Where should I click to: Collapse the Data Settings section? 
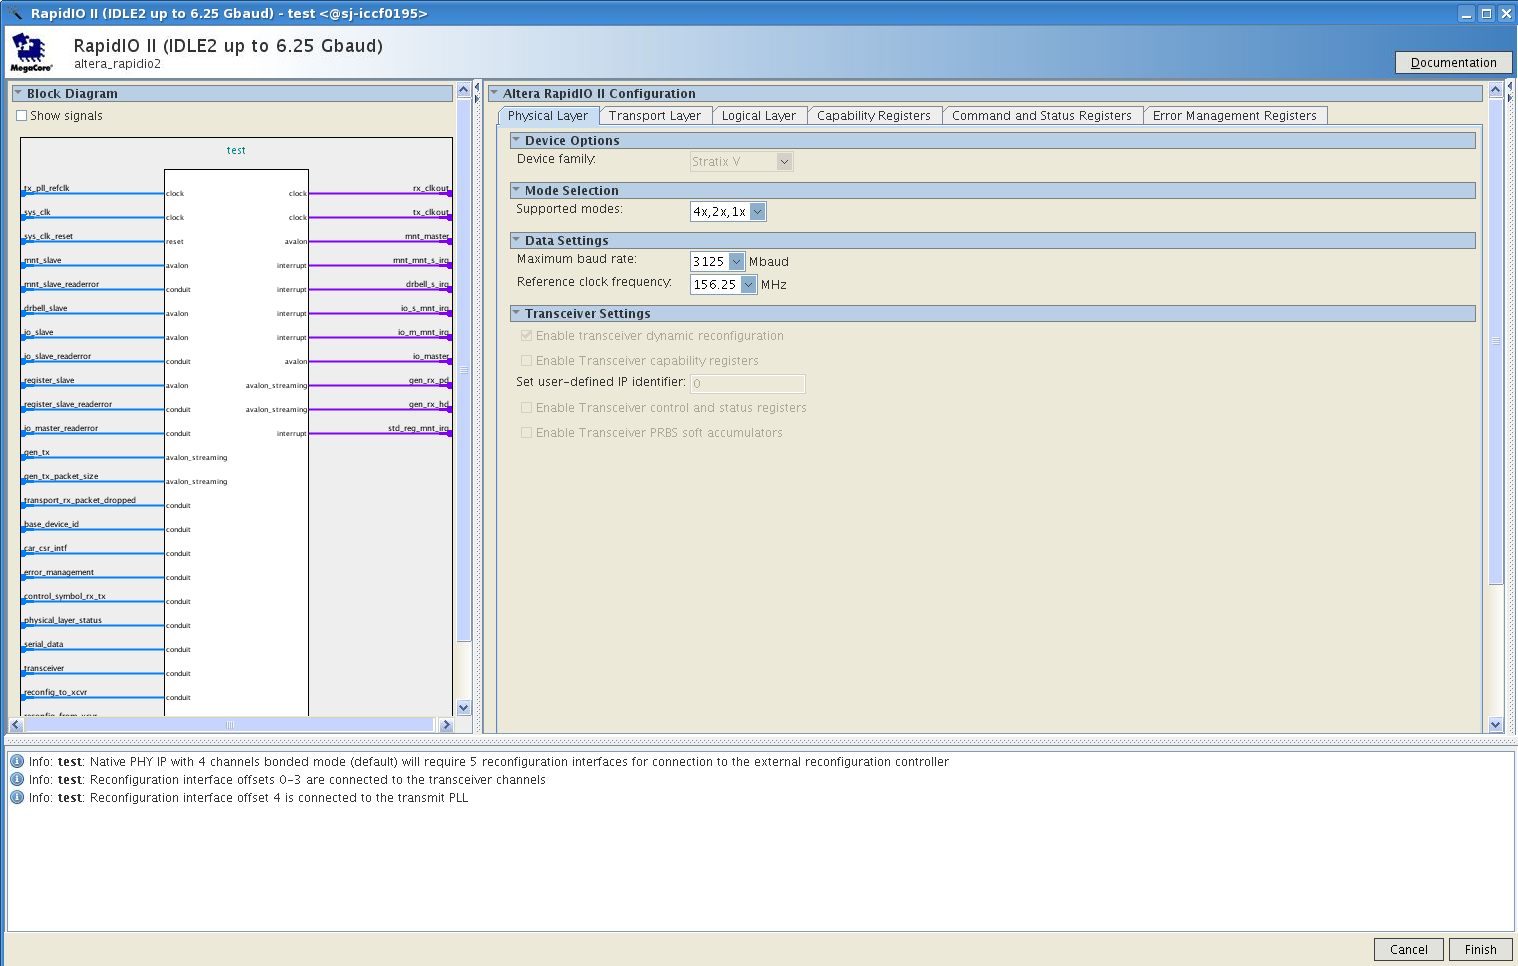pyautogui.click(x=516, y=240)
